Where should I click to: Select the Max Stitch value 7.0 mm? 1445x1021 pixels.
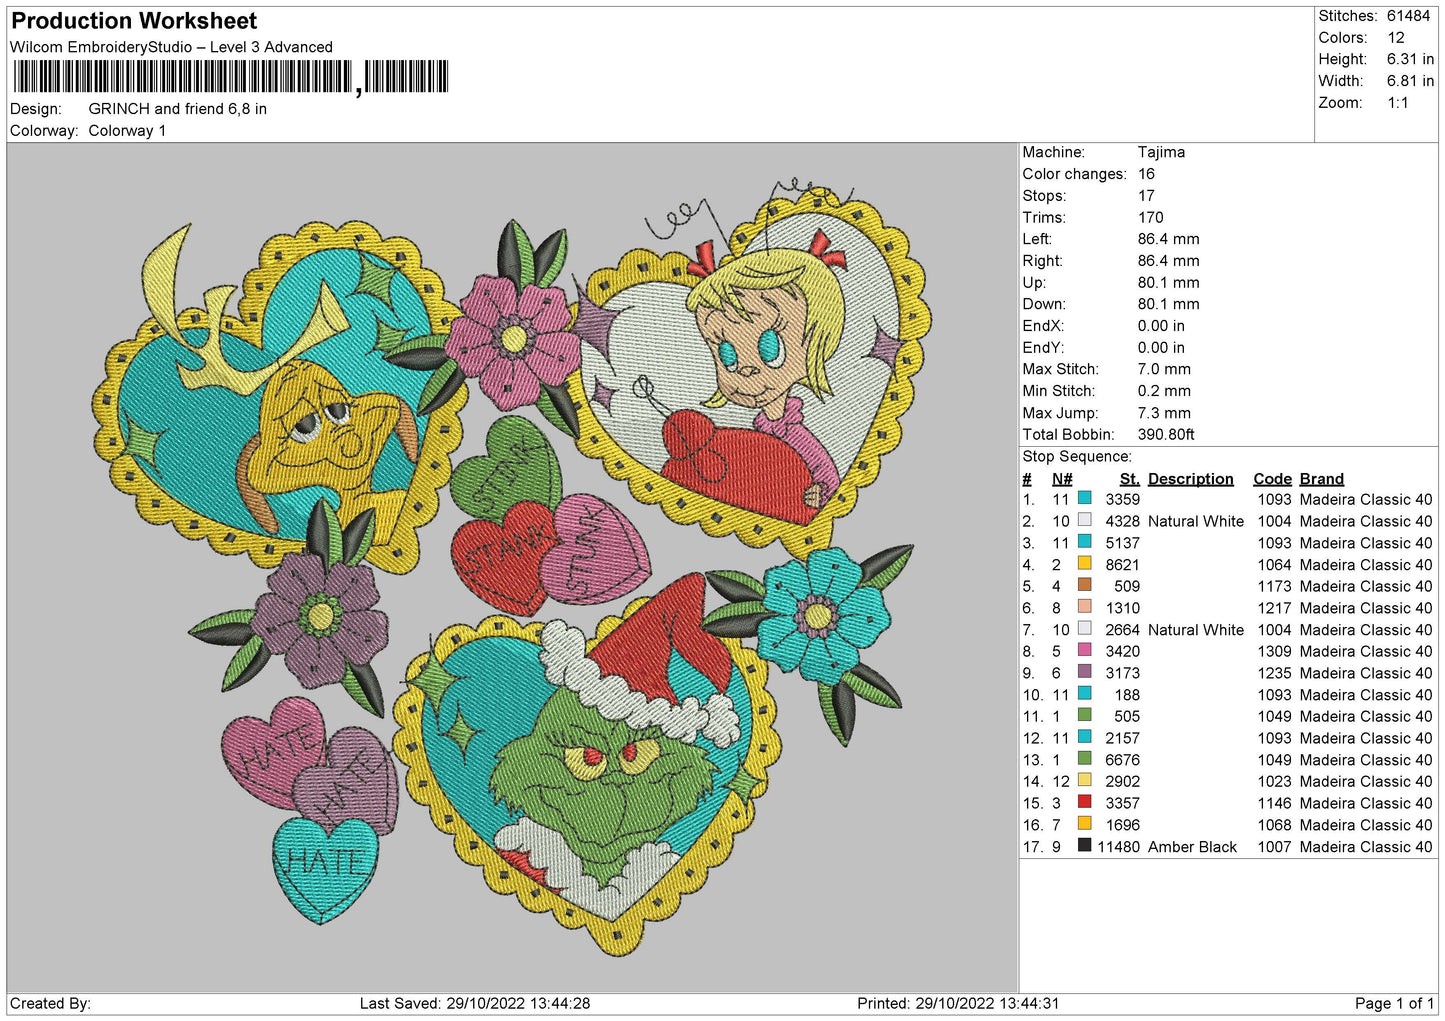click(x=1164, y=369)
